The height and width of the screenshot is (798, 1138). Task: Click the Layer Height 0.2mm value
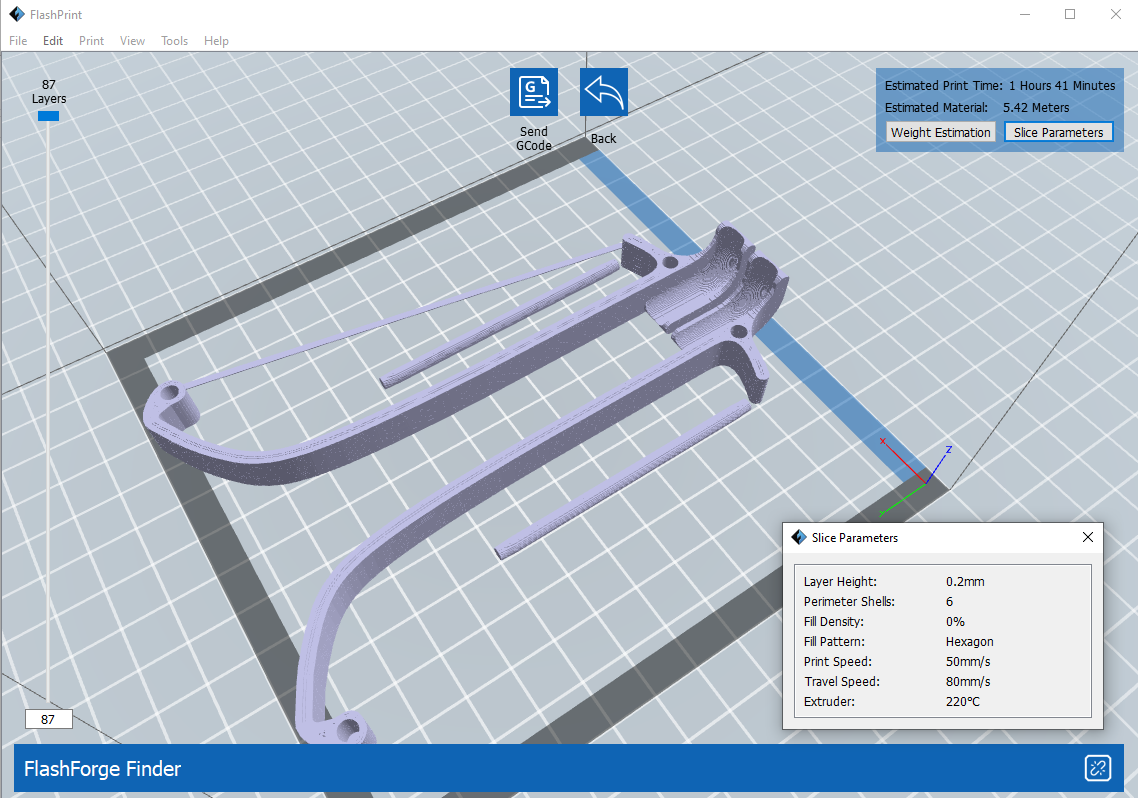(965, 581)
